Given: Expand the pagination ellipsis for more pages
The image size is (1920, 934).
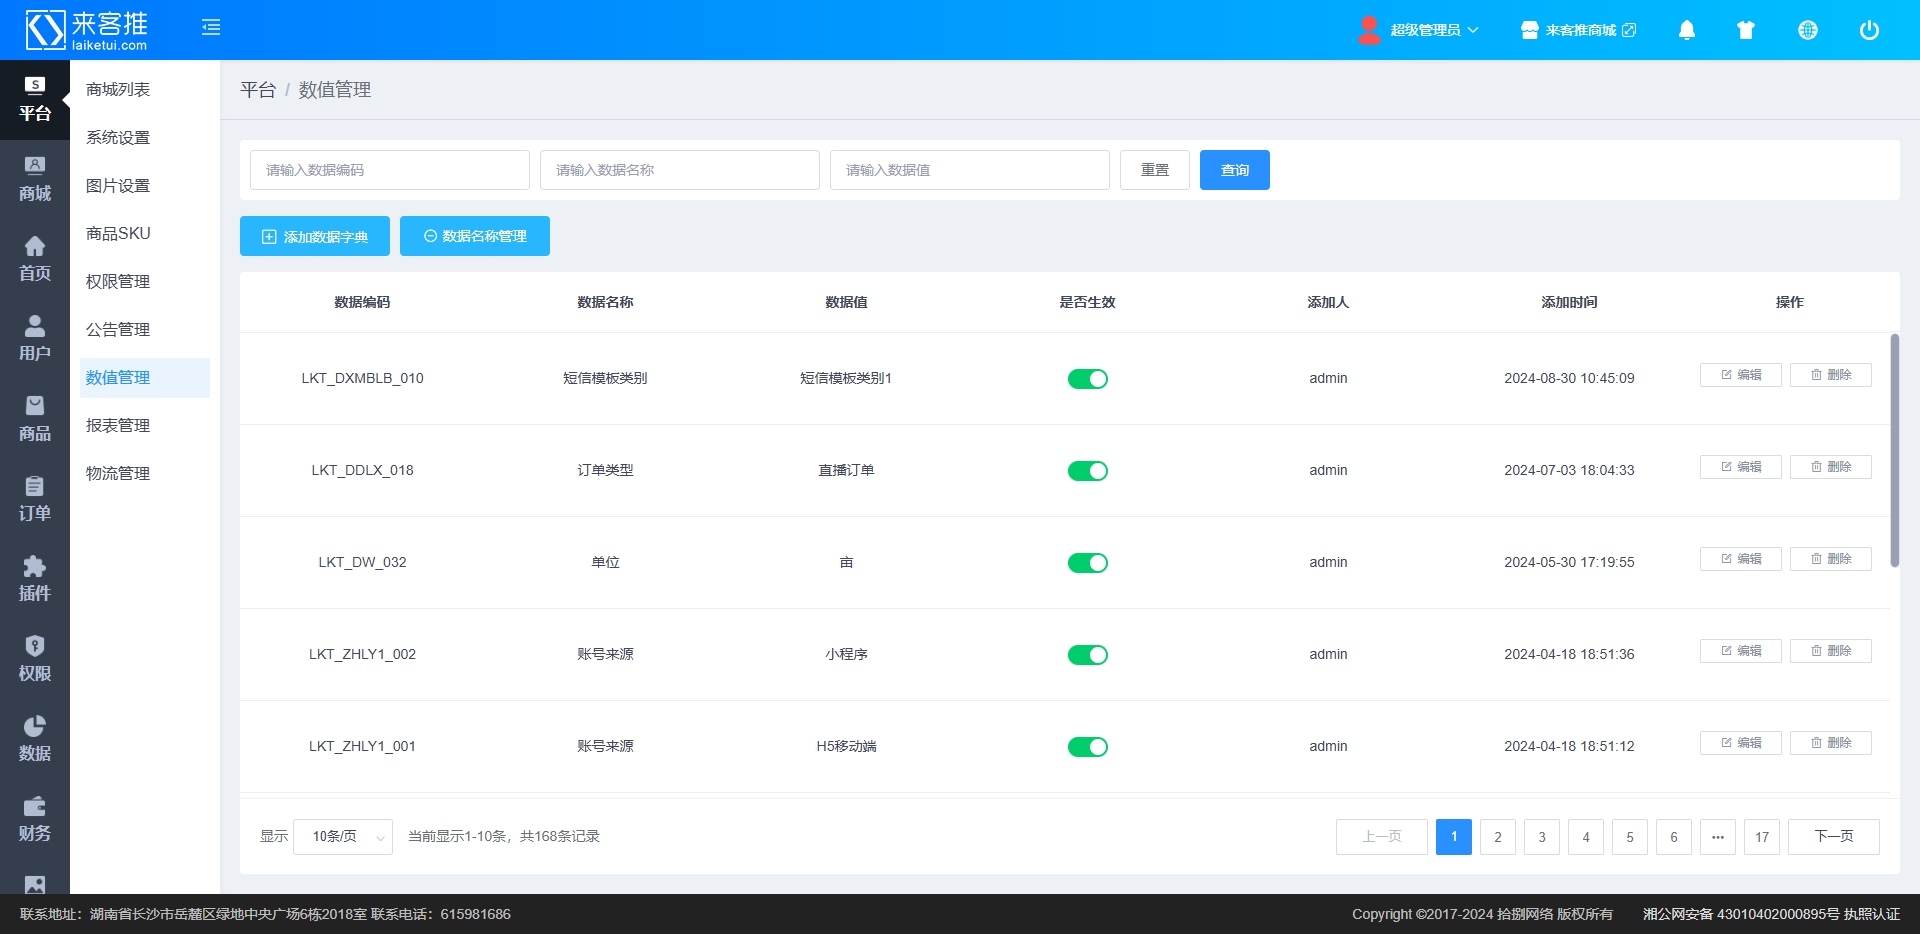Looking at the screenshot, I should (x=1718, y=837).
